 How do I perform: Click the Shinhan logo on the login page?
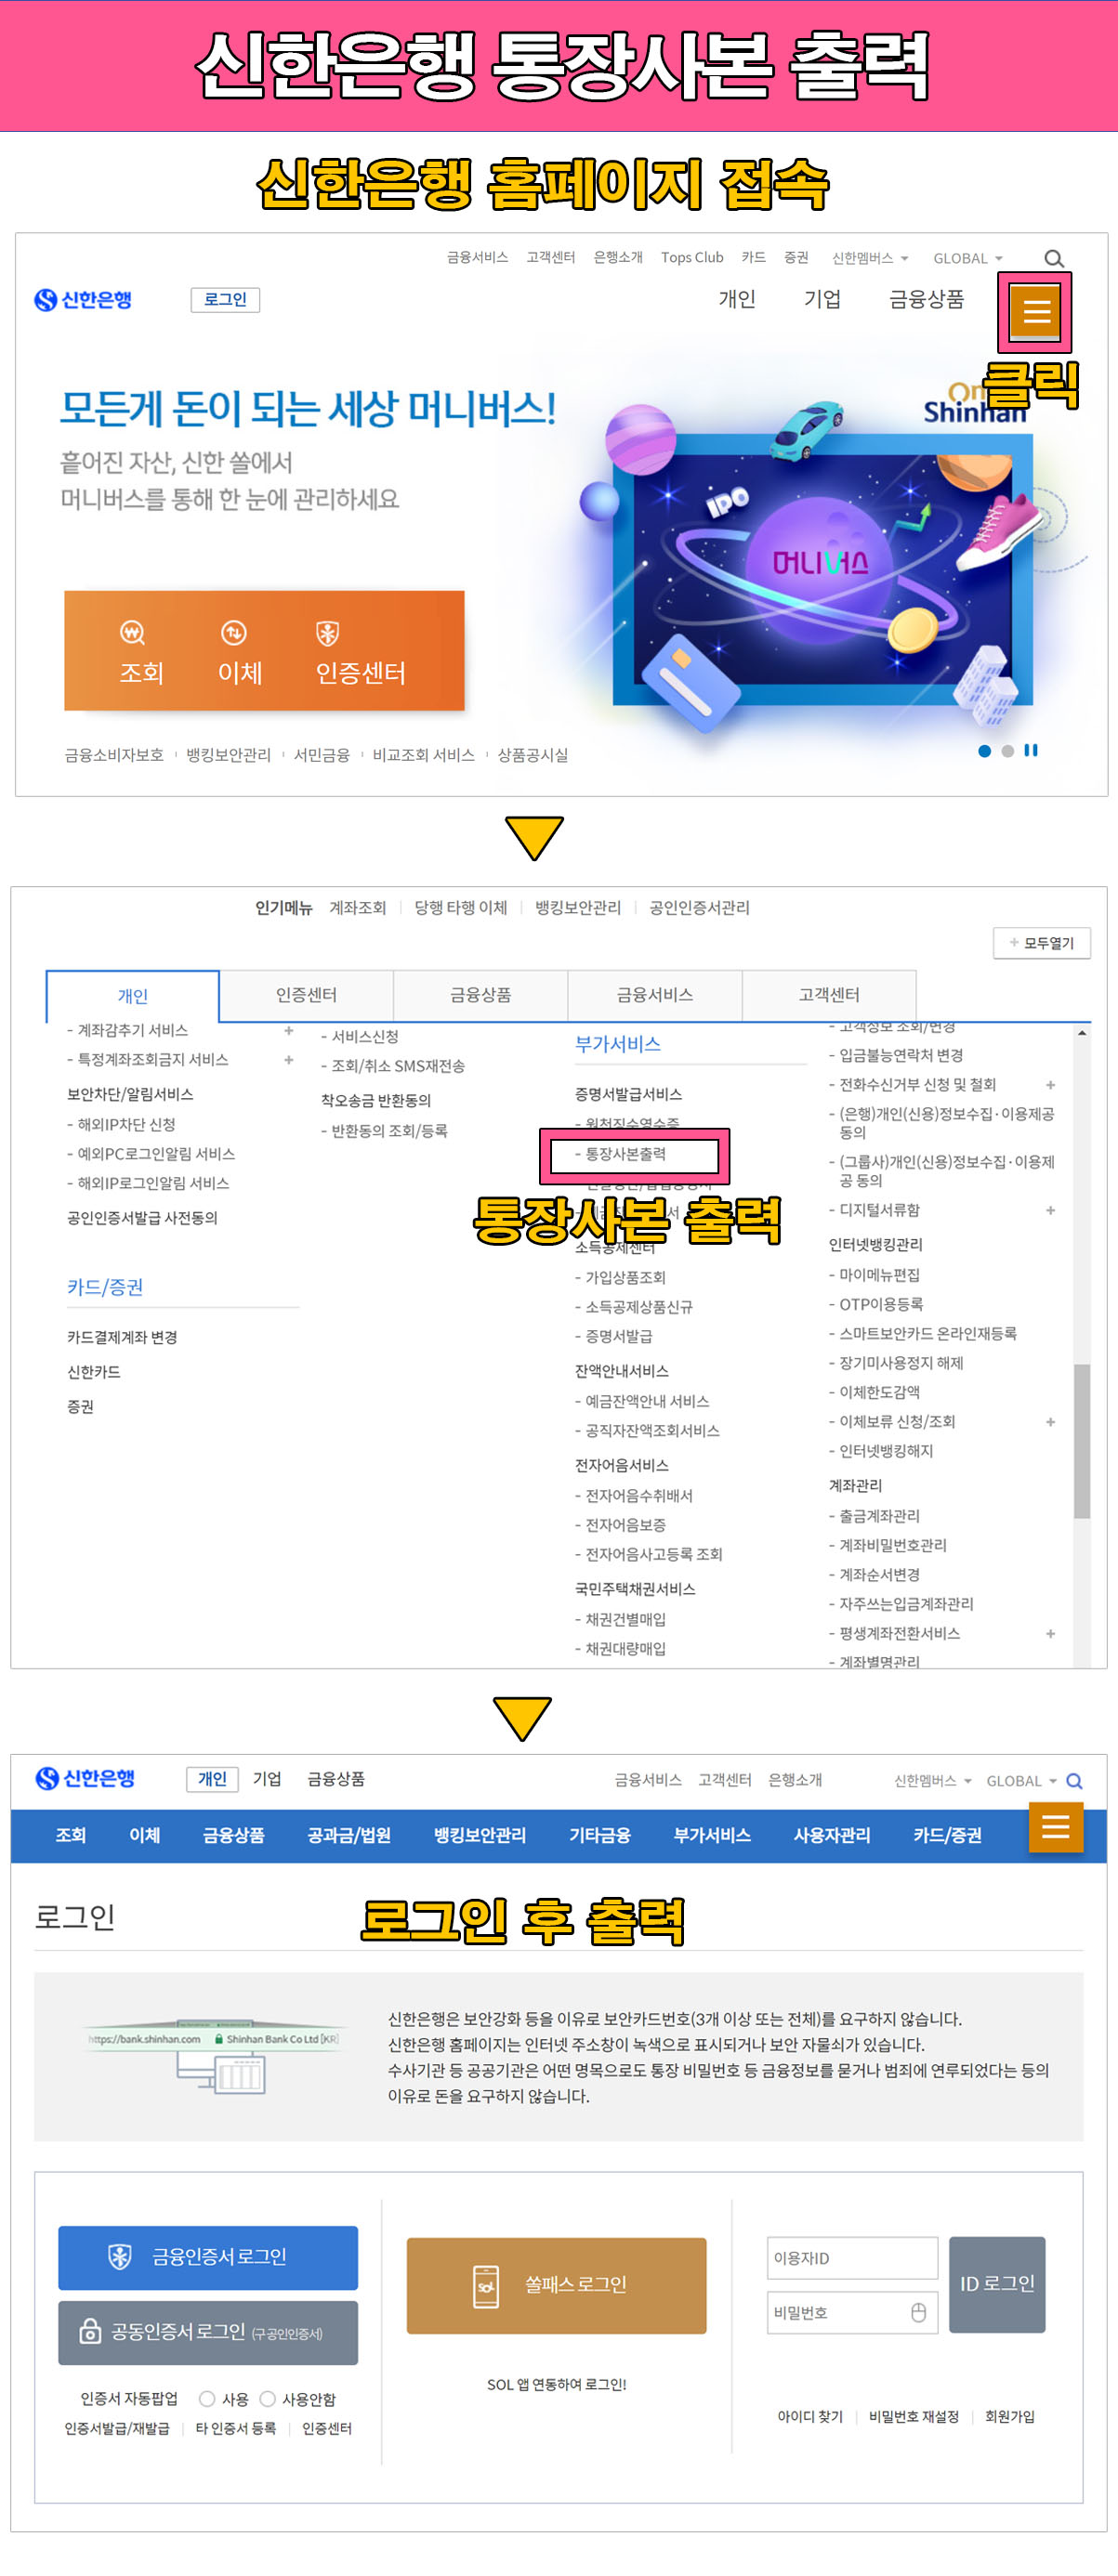85,1778
